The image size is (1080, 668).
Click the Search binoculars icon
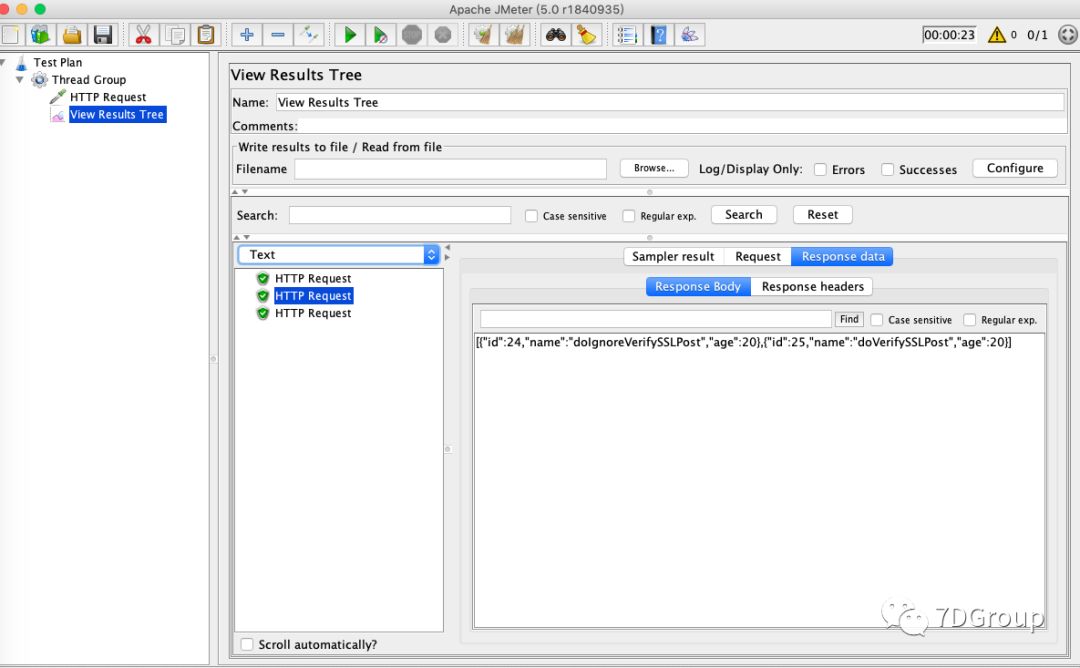[x=555, y=34]
